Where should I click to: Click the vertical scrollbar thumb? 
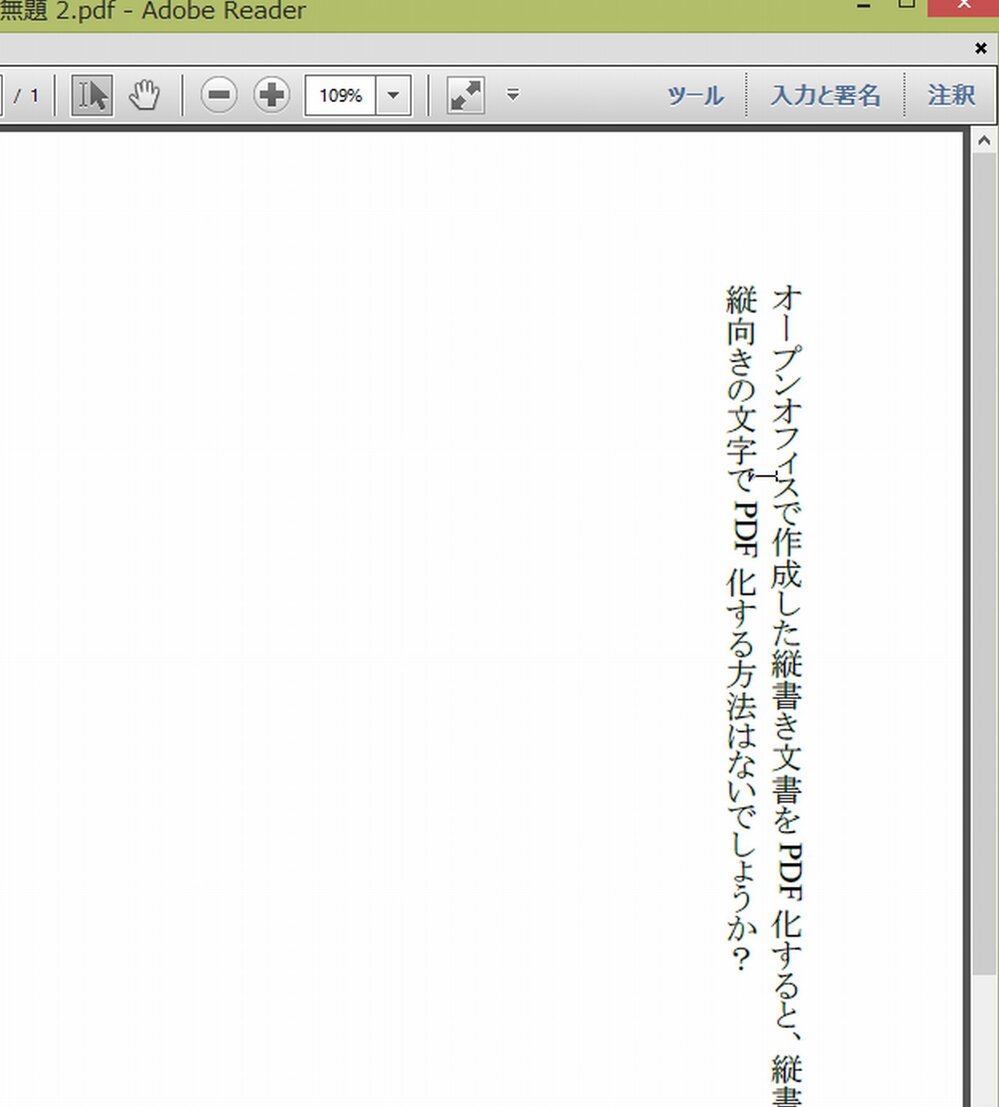pos(984,563)
